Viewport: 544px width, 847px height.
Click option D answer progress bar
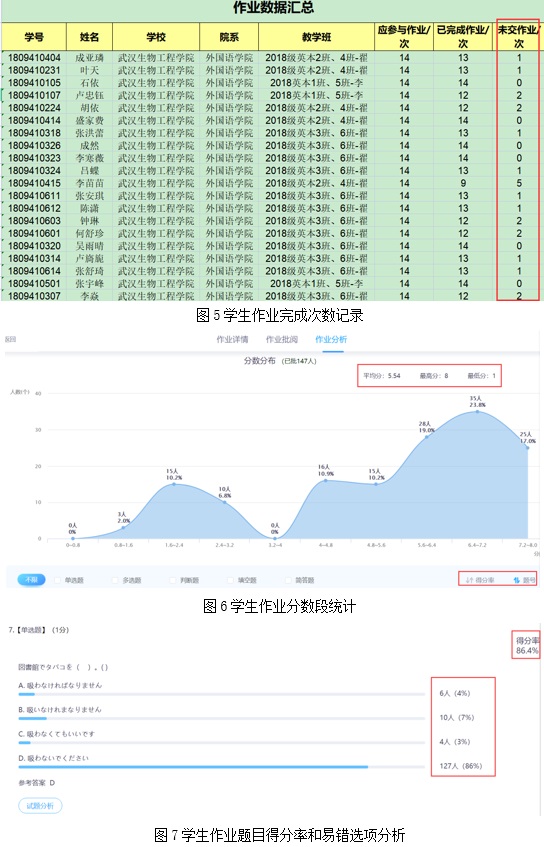[x=221, y=767]
